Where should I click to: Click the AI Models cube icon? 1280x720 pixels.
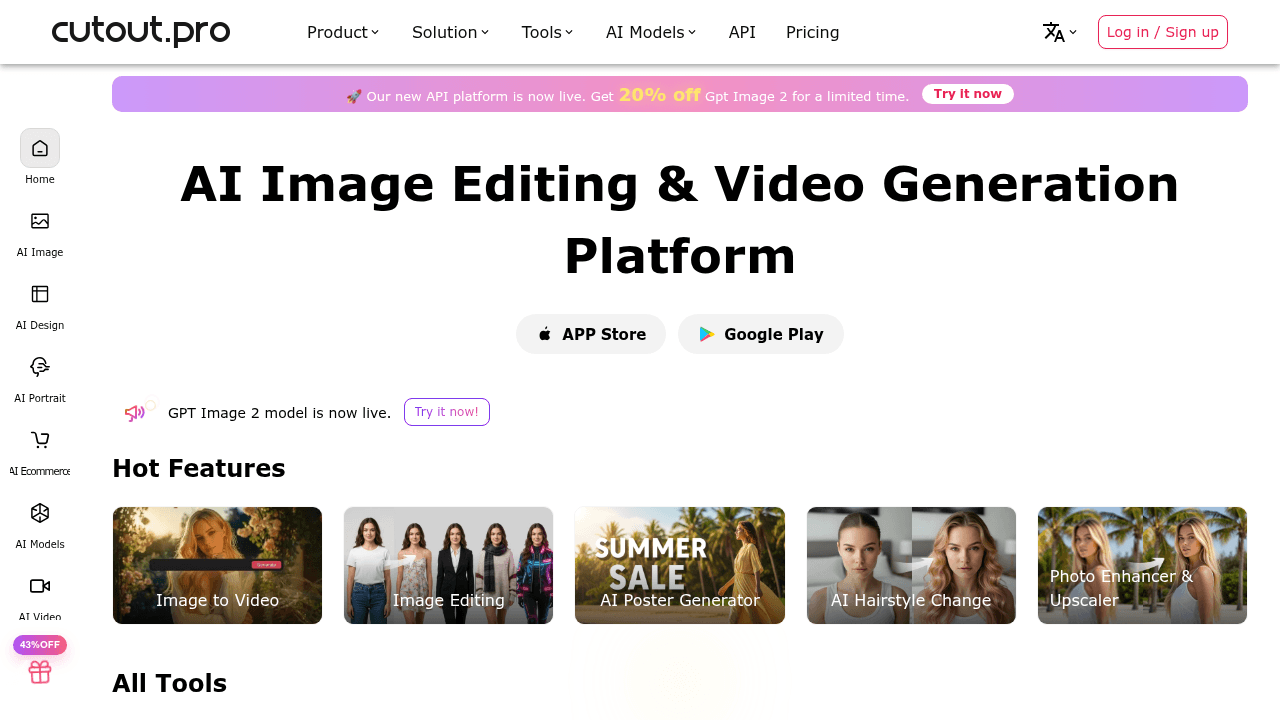[40, 513]
